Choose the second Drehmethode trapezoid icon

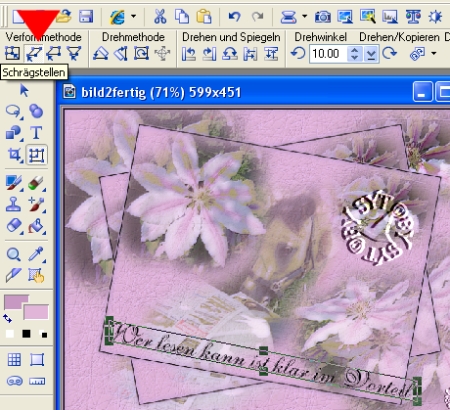point(121,53)
